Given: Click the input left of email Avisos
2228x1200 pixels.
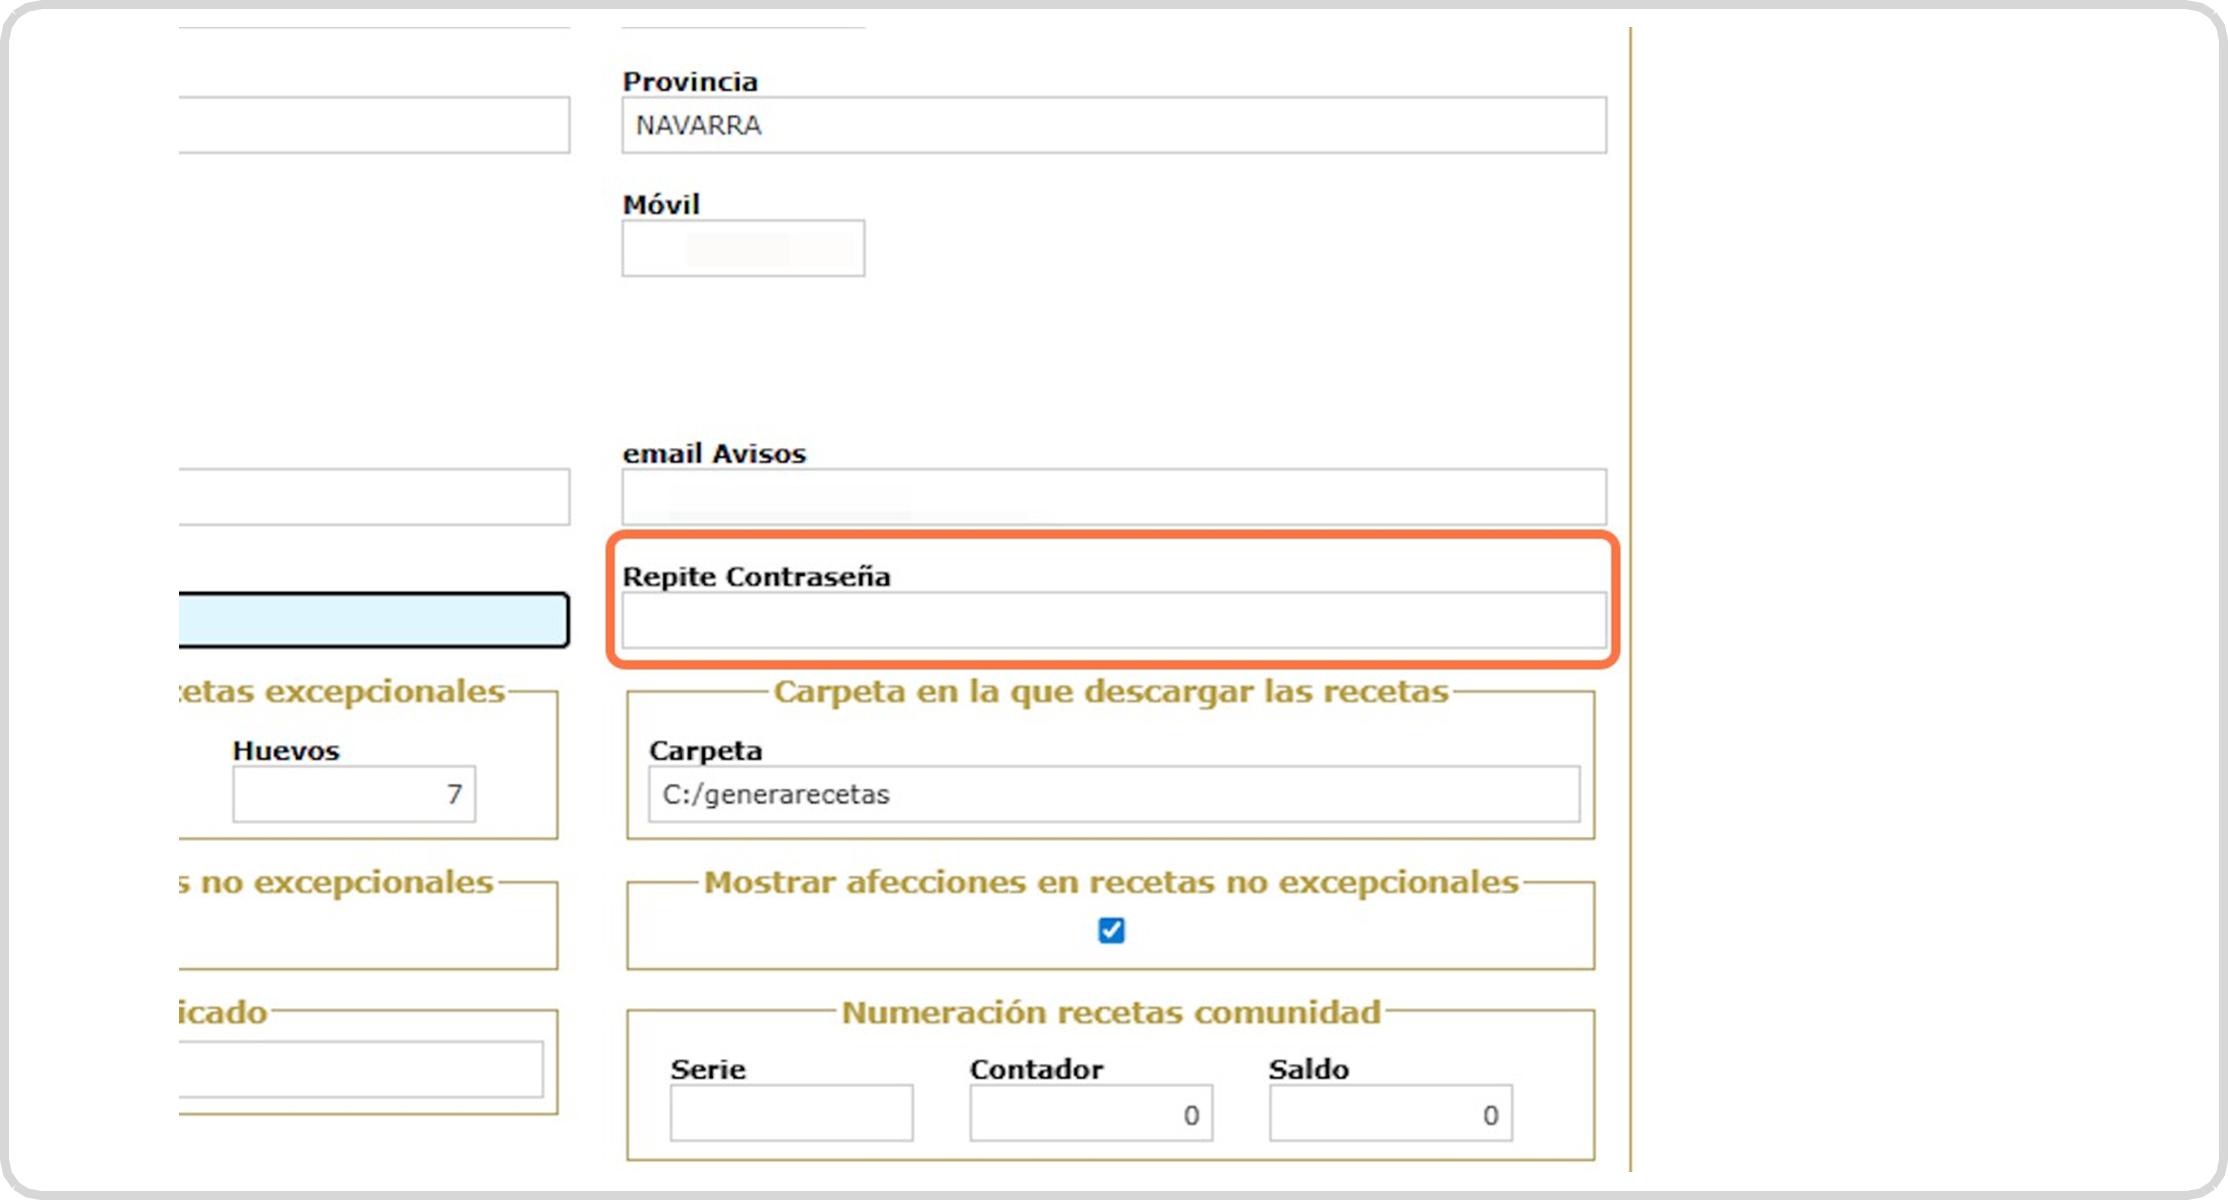Looking at the screenshot, I should pos(373,497).
